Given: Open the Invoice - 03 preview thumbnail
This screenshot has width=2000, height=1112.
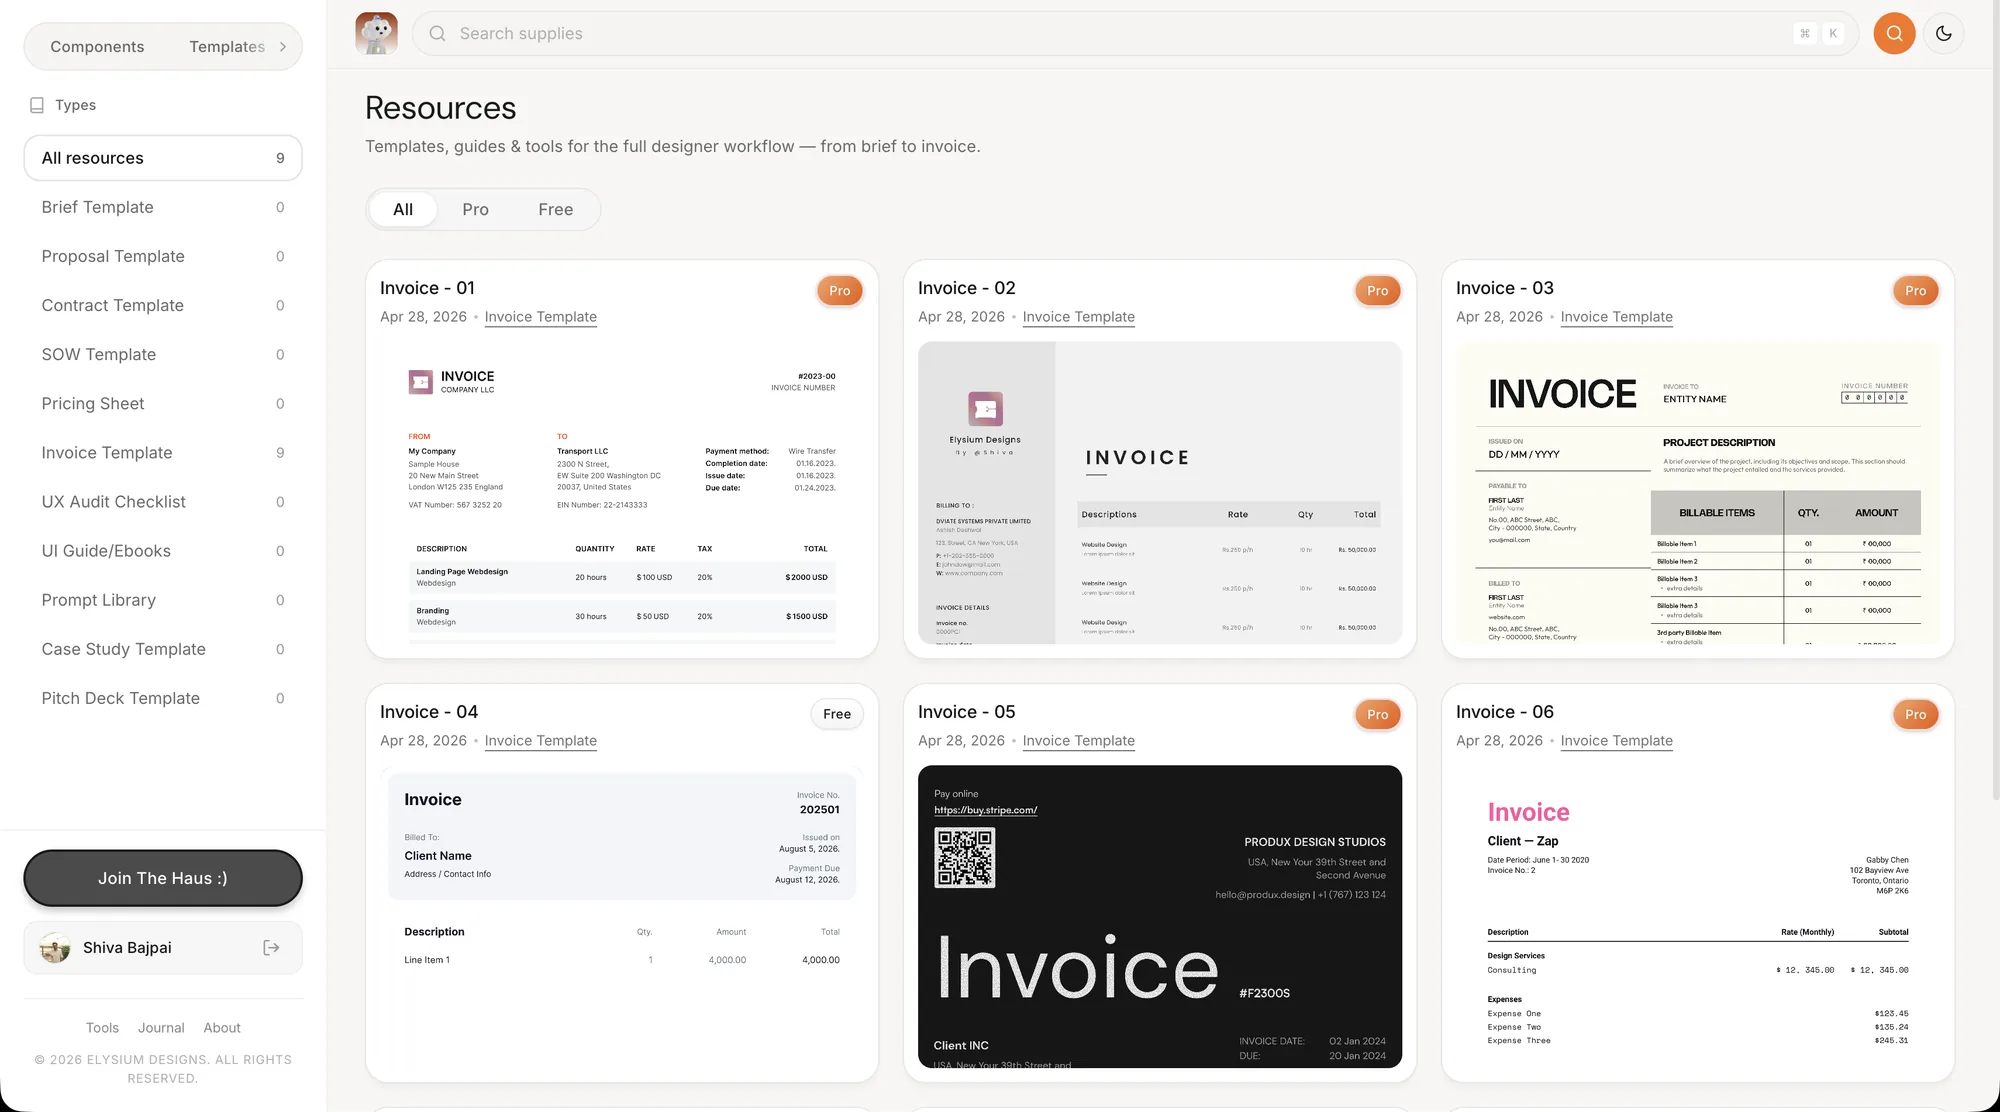Looking at the screenshot, I should [x=1698, y=493].
